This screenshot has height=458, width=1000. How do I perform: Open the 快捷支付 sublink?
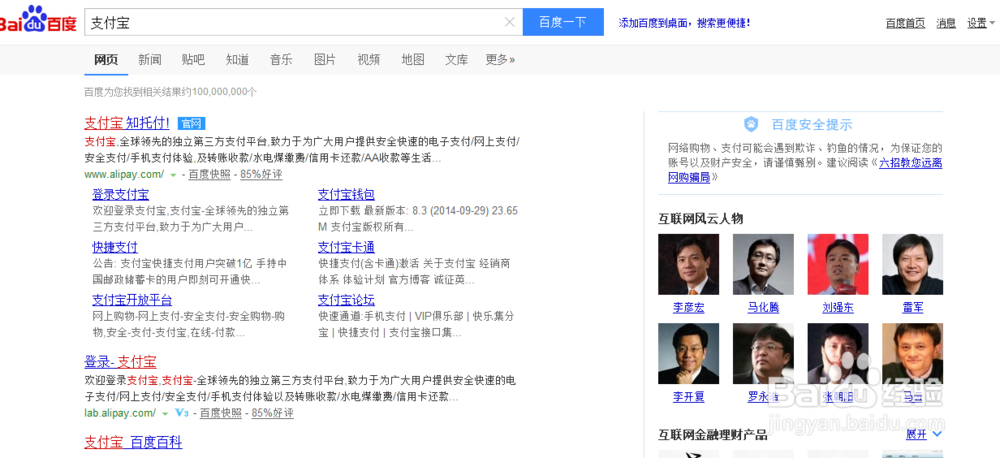click(115, 247)
